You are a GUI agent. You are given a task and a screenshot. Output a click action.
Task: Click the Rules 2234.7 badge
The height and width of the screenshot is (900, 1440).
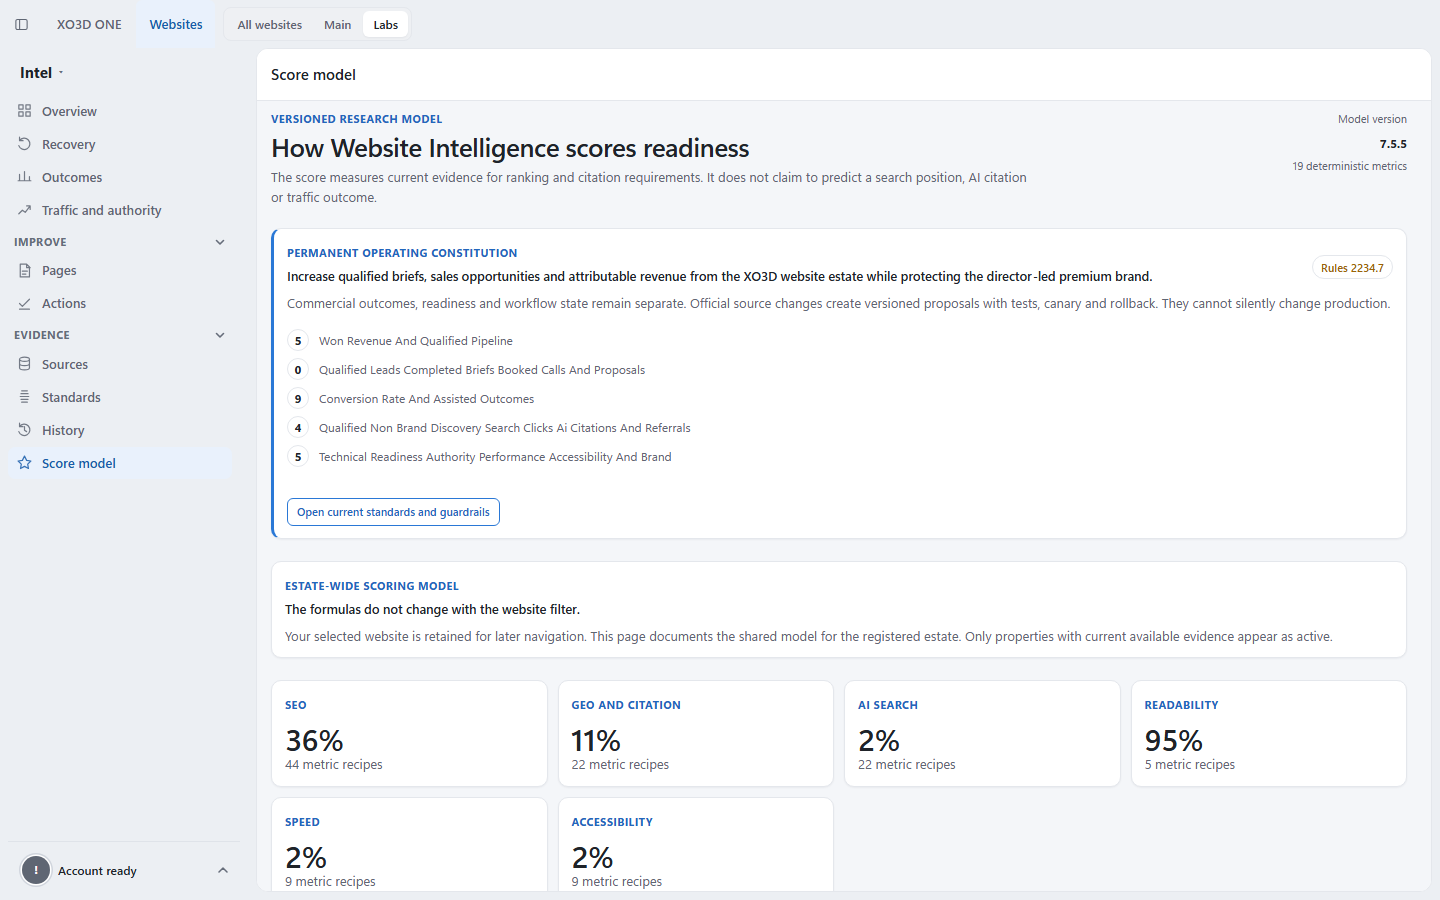click(x=1352, y=268)
